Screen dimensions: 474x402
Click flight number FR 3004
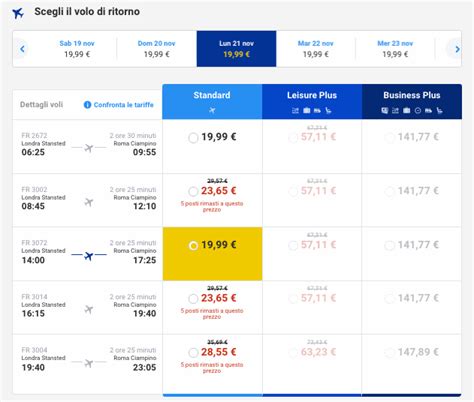point(34,350)
